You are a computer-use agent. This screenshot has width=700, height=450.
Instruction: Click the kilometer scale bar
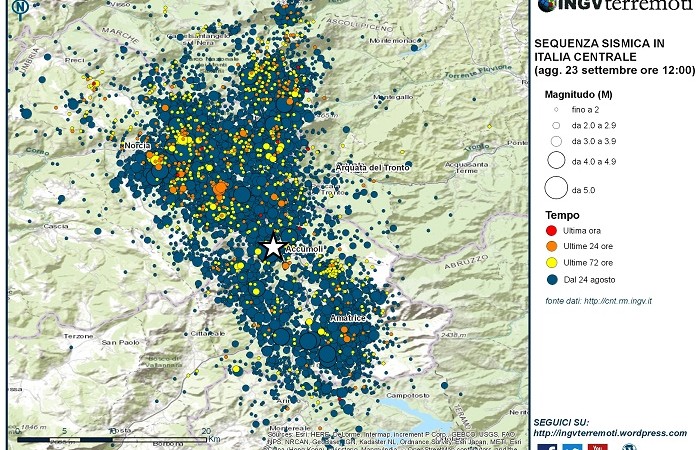(x=110, y=439)
